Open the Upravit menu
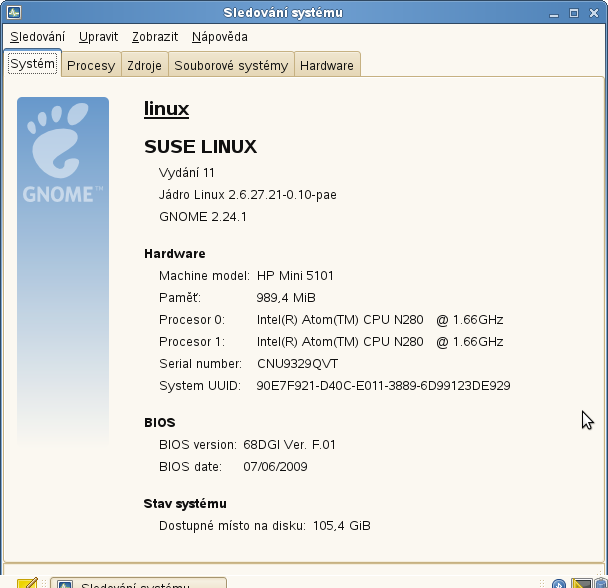Viewport: 608px width, 588px height. click(x=98, y=37)
